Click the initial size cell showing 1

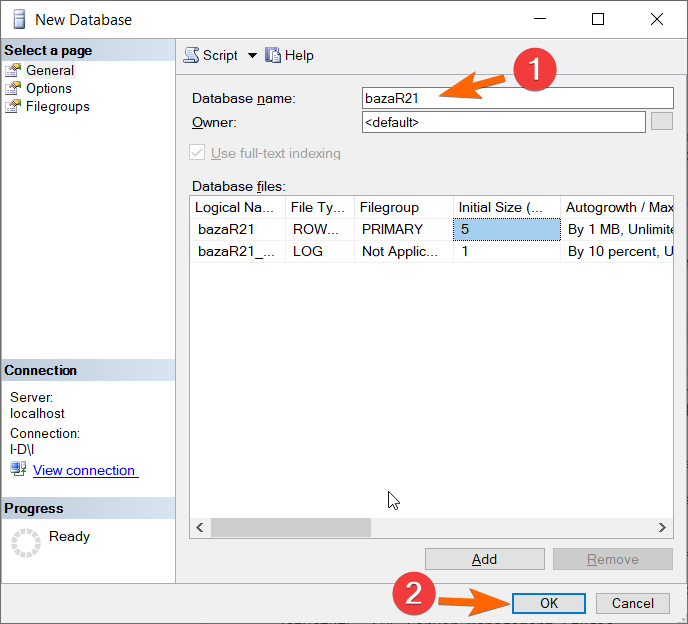pyautogui.click(x=507, y=251)
